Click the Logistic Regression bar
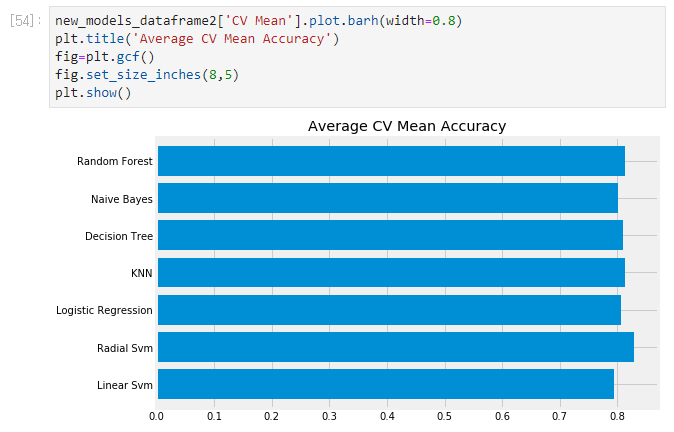 (x=389, y=309)
